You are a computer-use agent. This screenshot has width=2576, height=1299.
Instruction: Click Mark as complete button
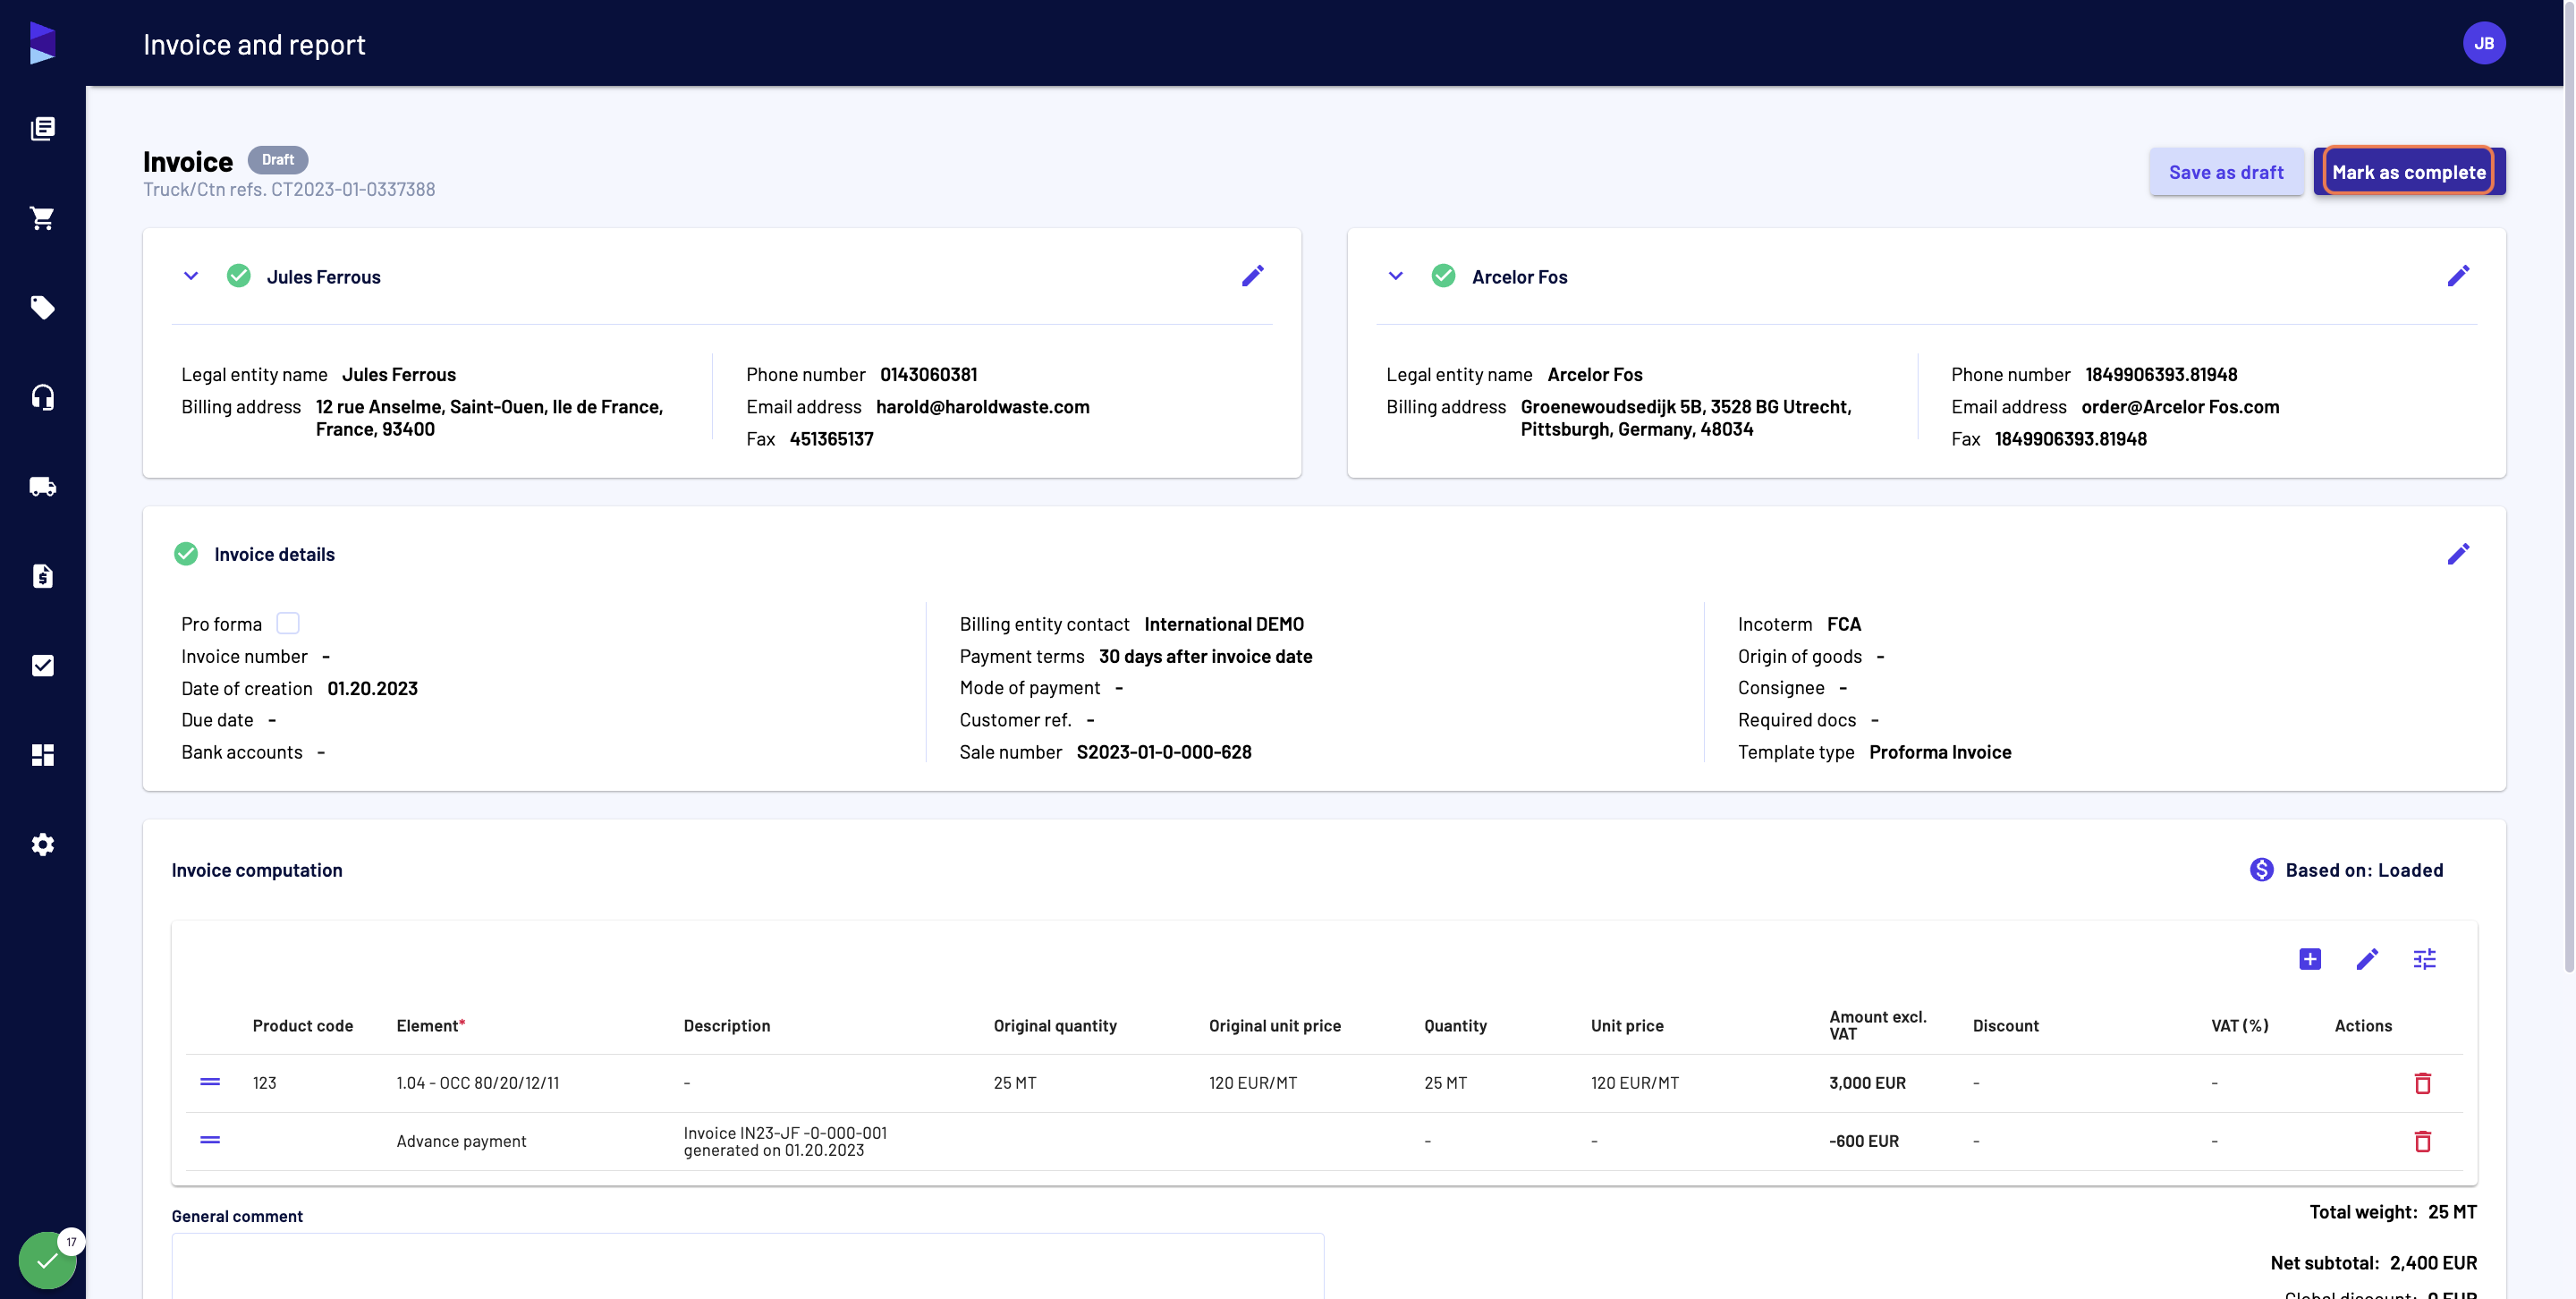pyautogui.click(x=2408, y=172)
